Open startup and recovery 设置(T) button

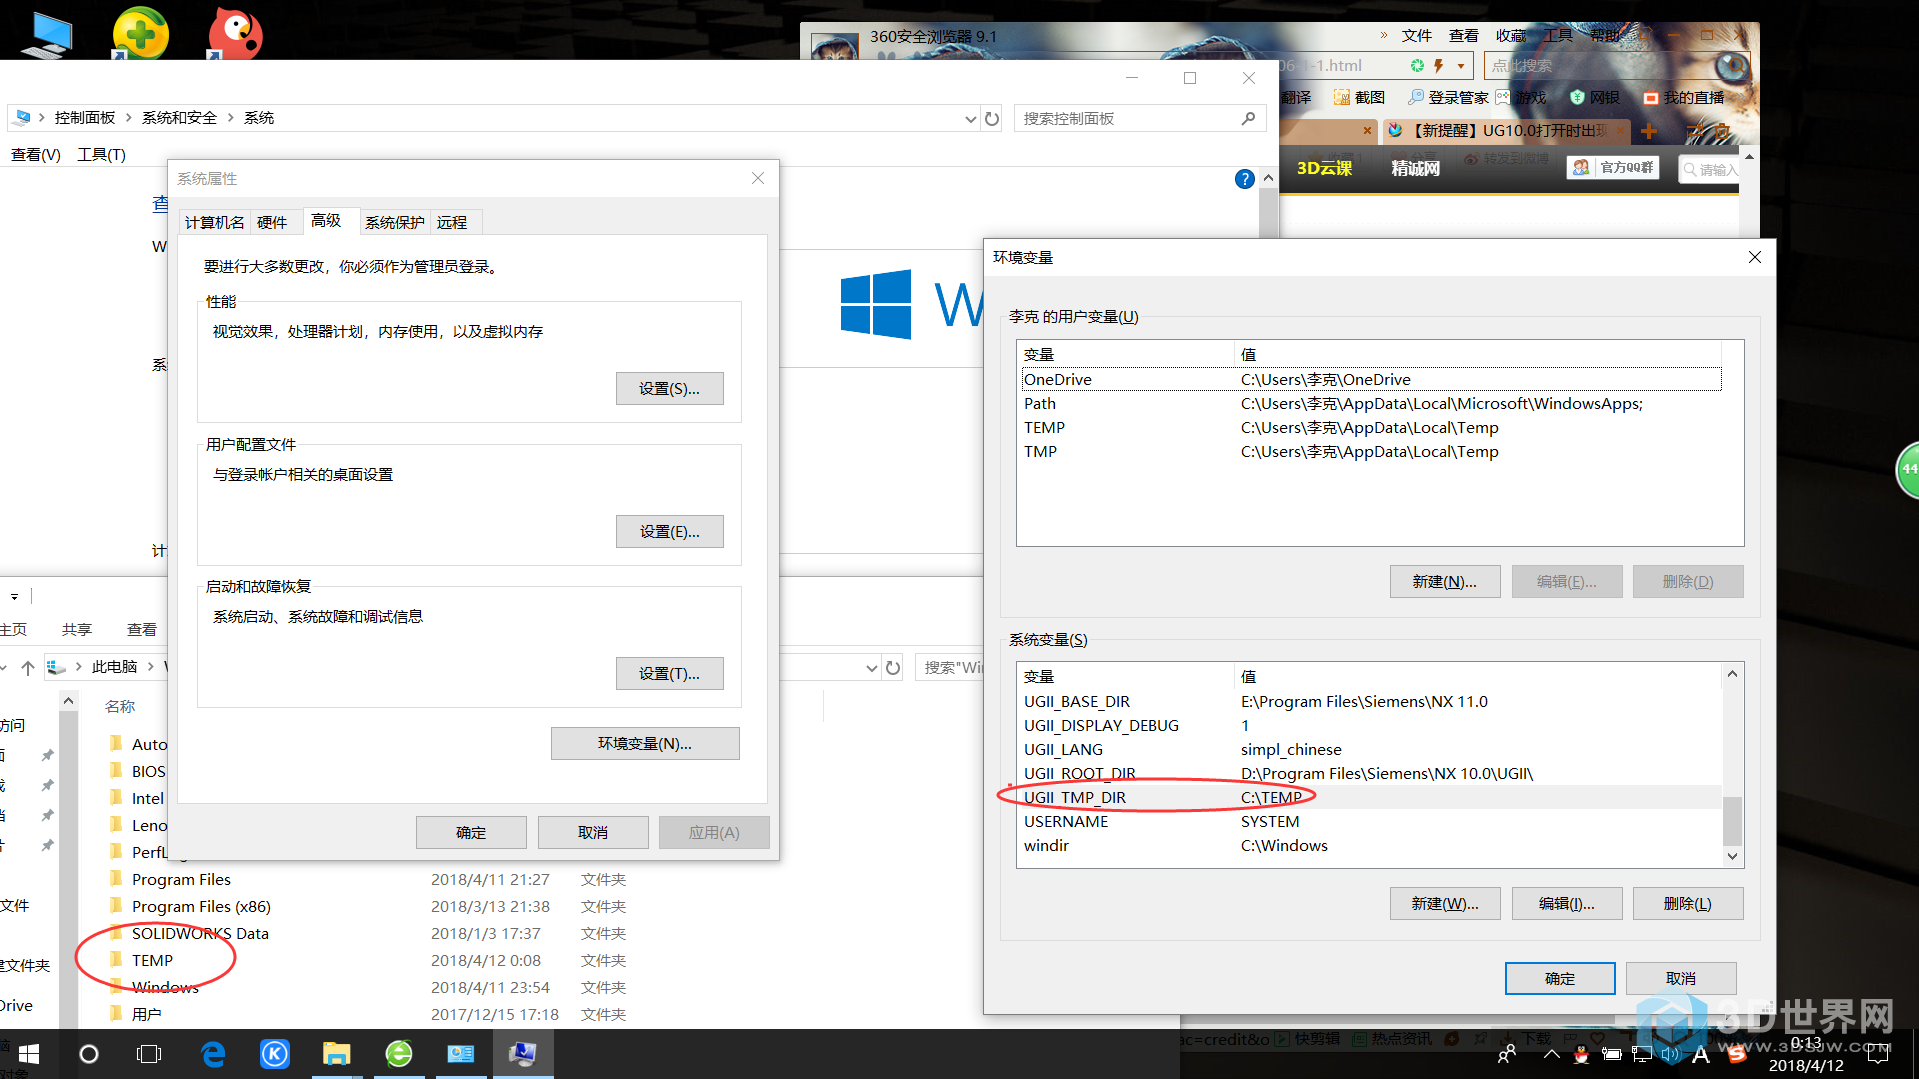[670, 674]
